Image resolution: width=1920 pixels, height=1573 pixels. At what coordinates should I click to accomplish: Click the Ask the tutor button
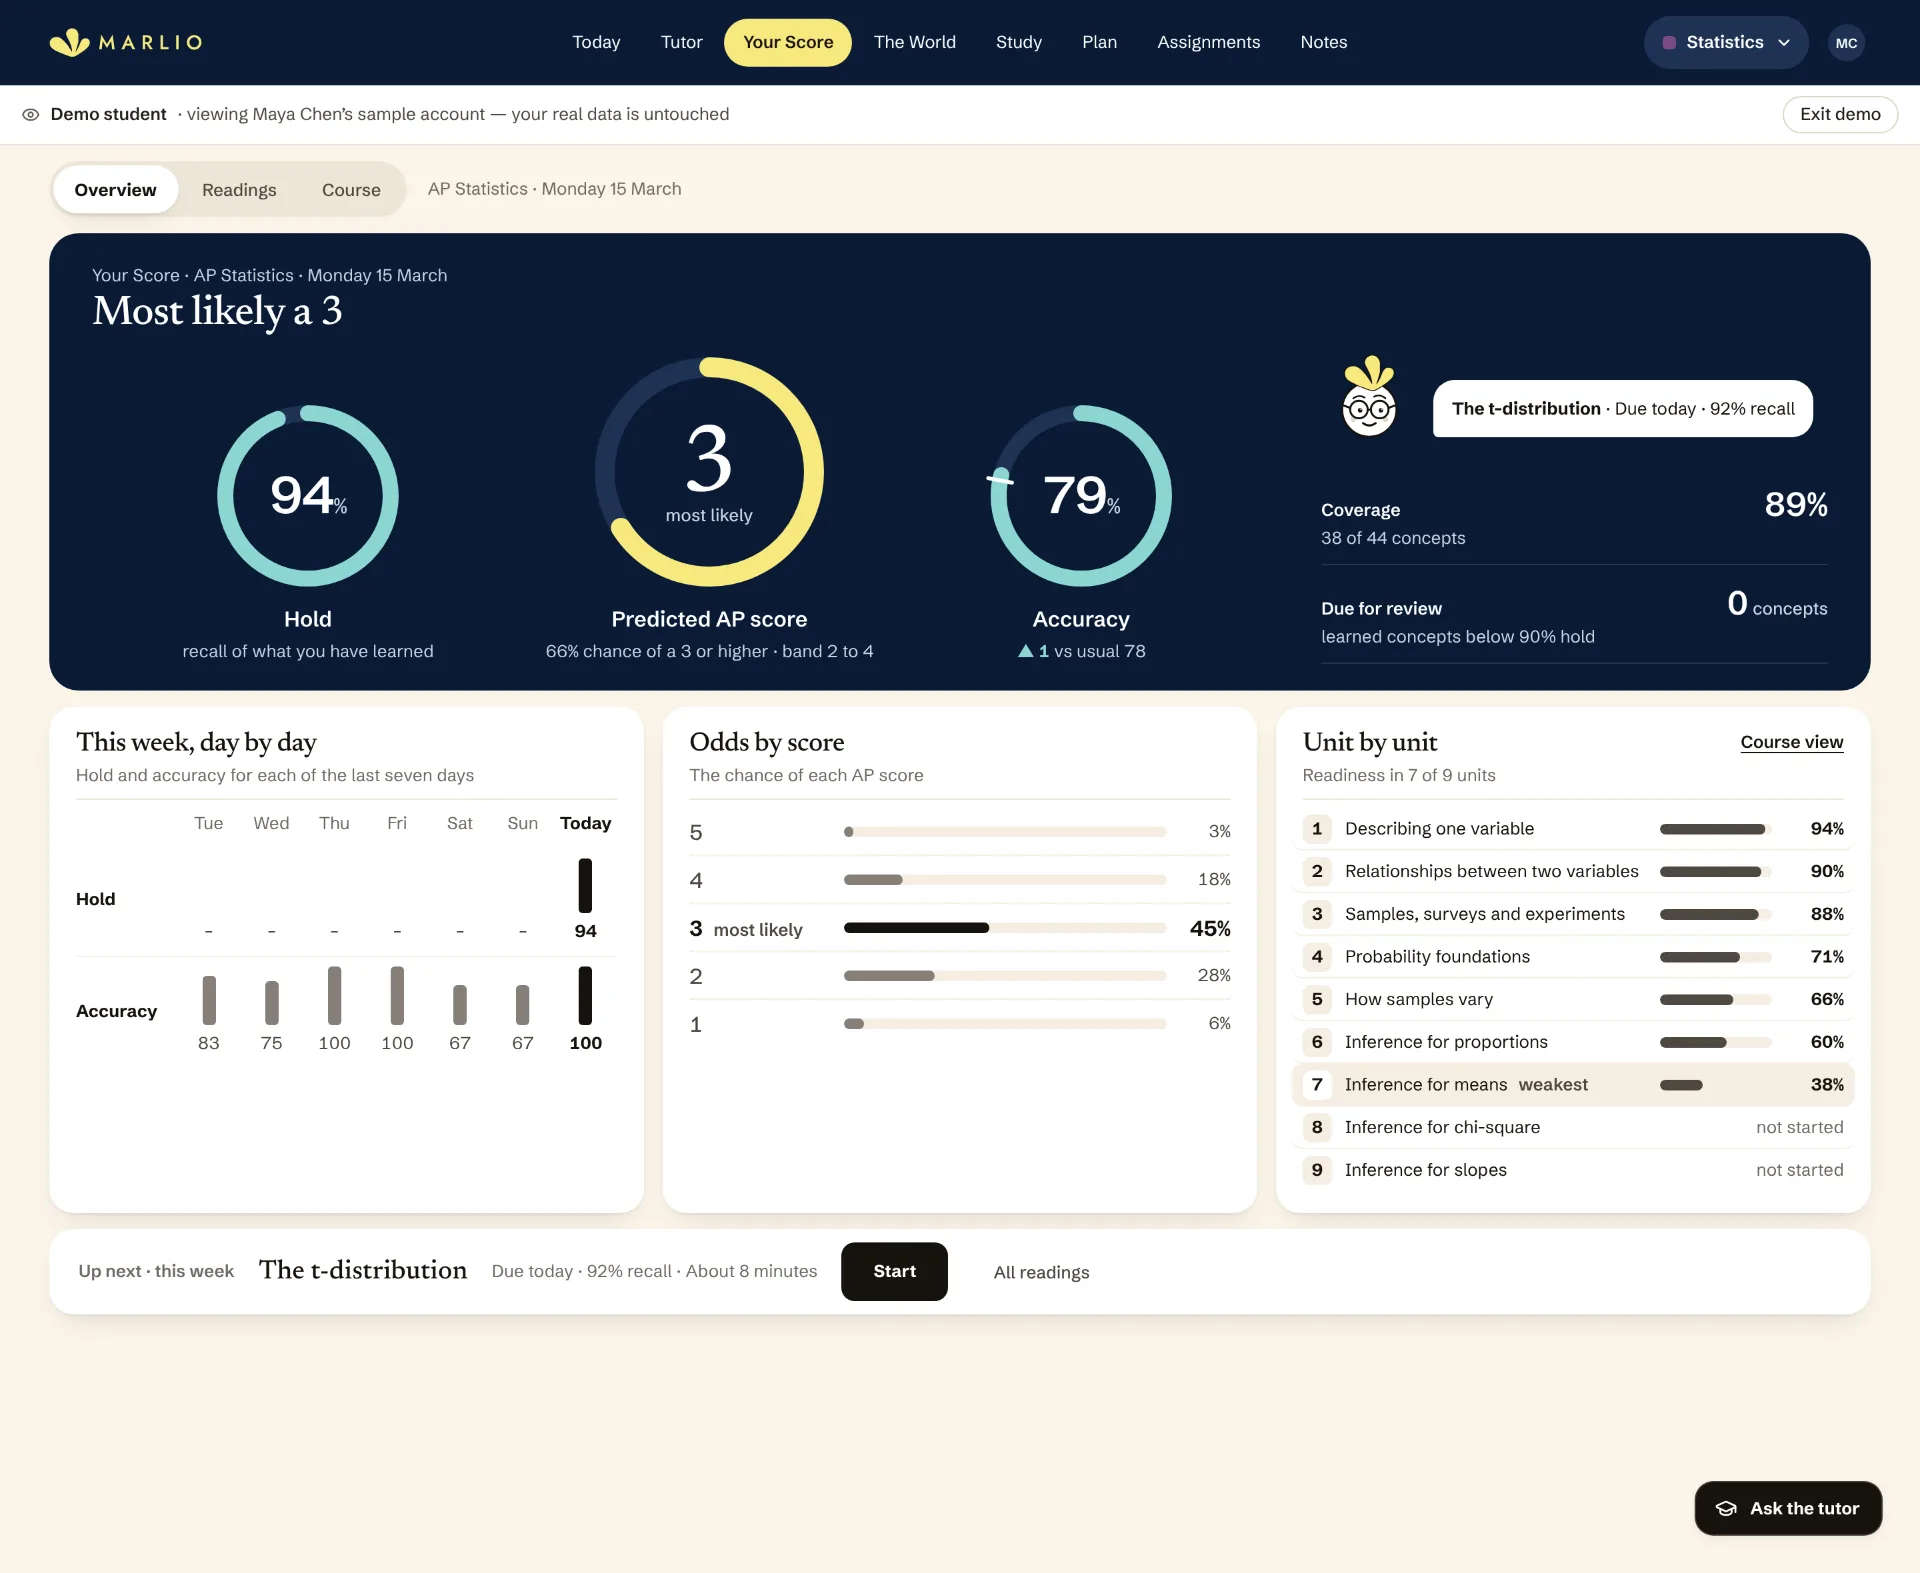coord(1788,1508)
